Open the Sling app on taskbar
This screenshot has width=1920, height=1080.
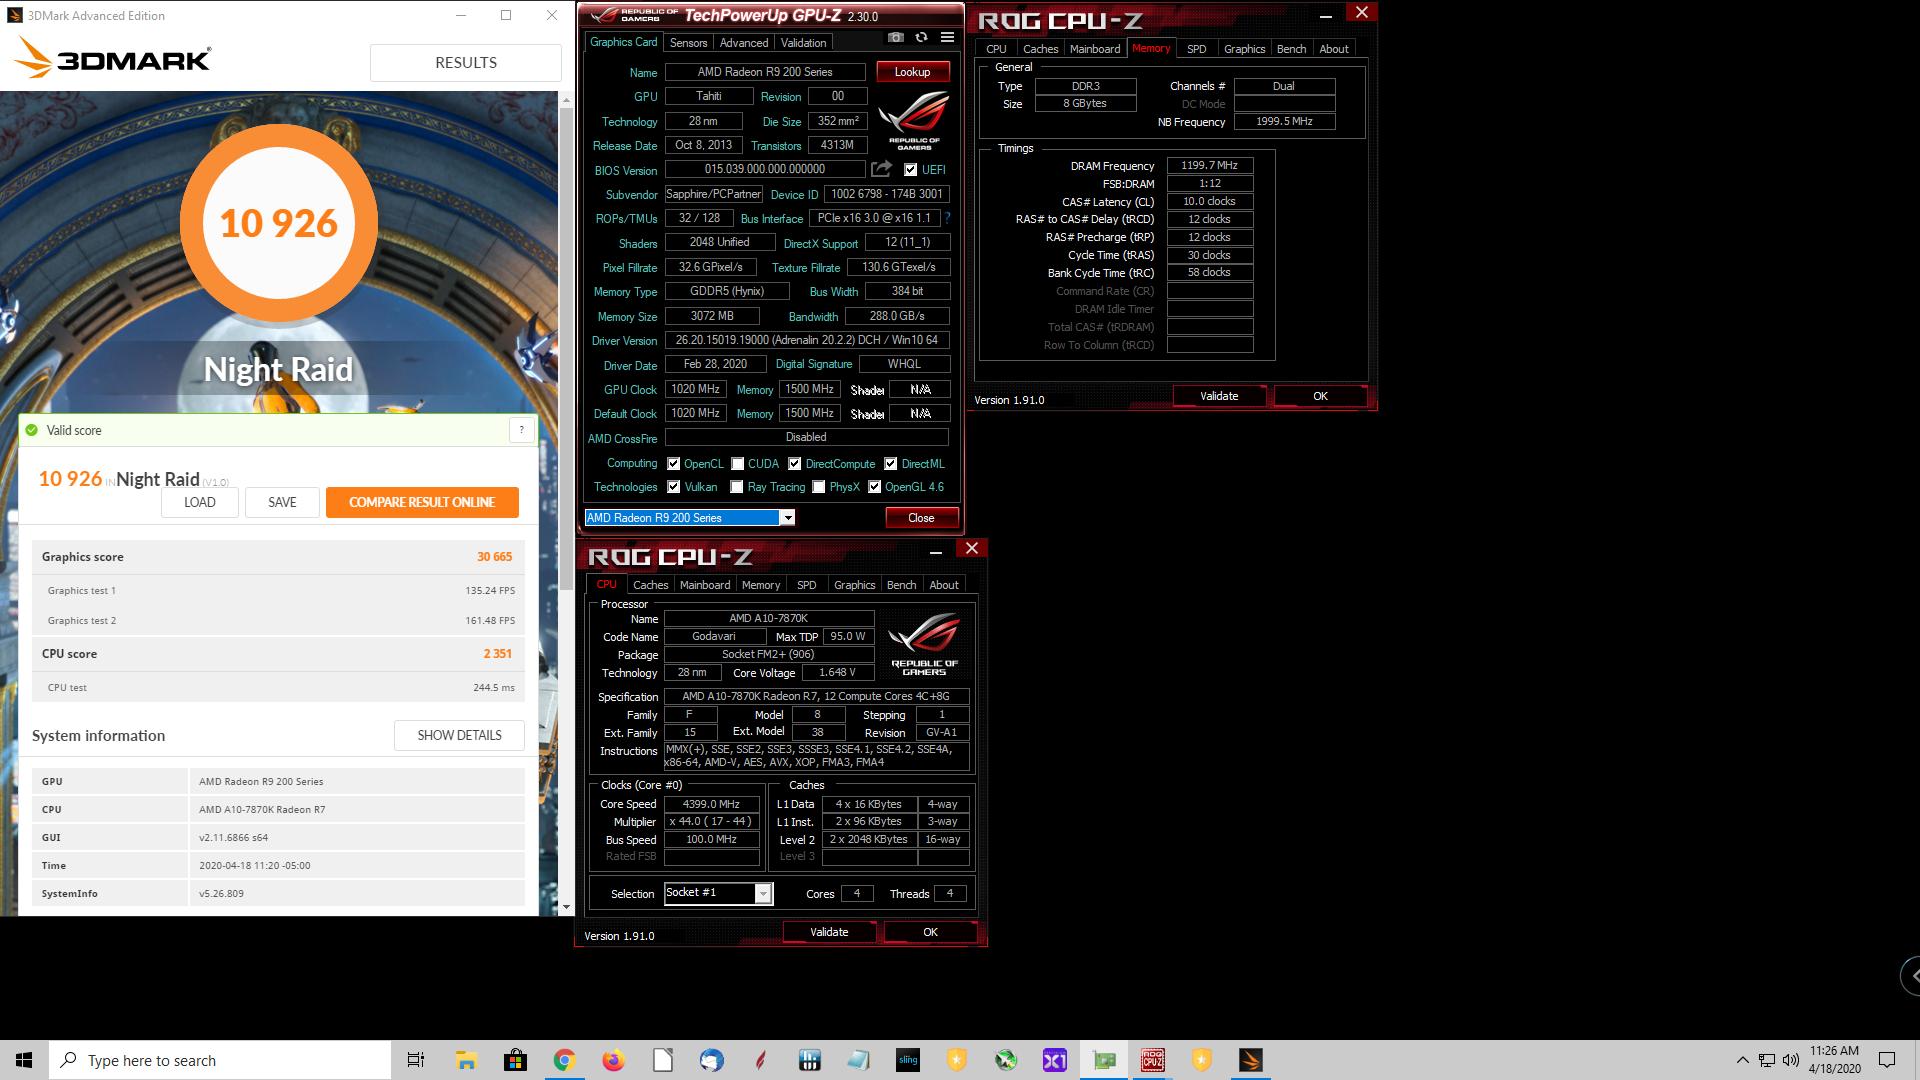coord(908,1060)
